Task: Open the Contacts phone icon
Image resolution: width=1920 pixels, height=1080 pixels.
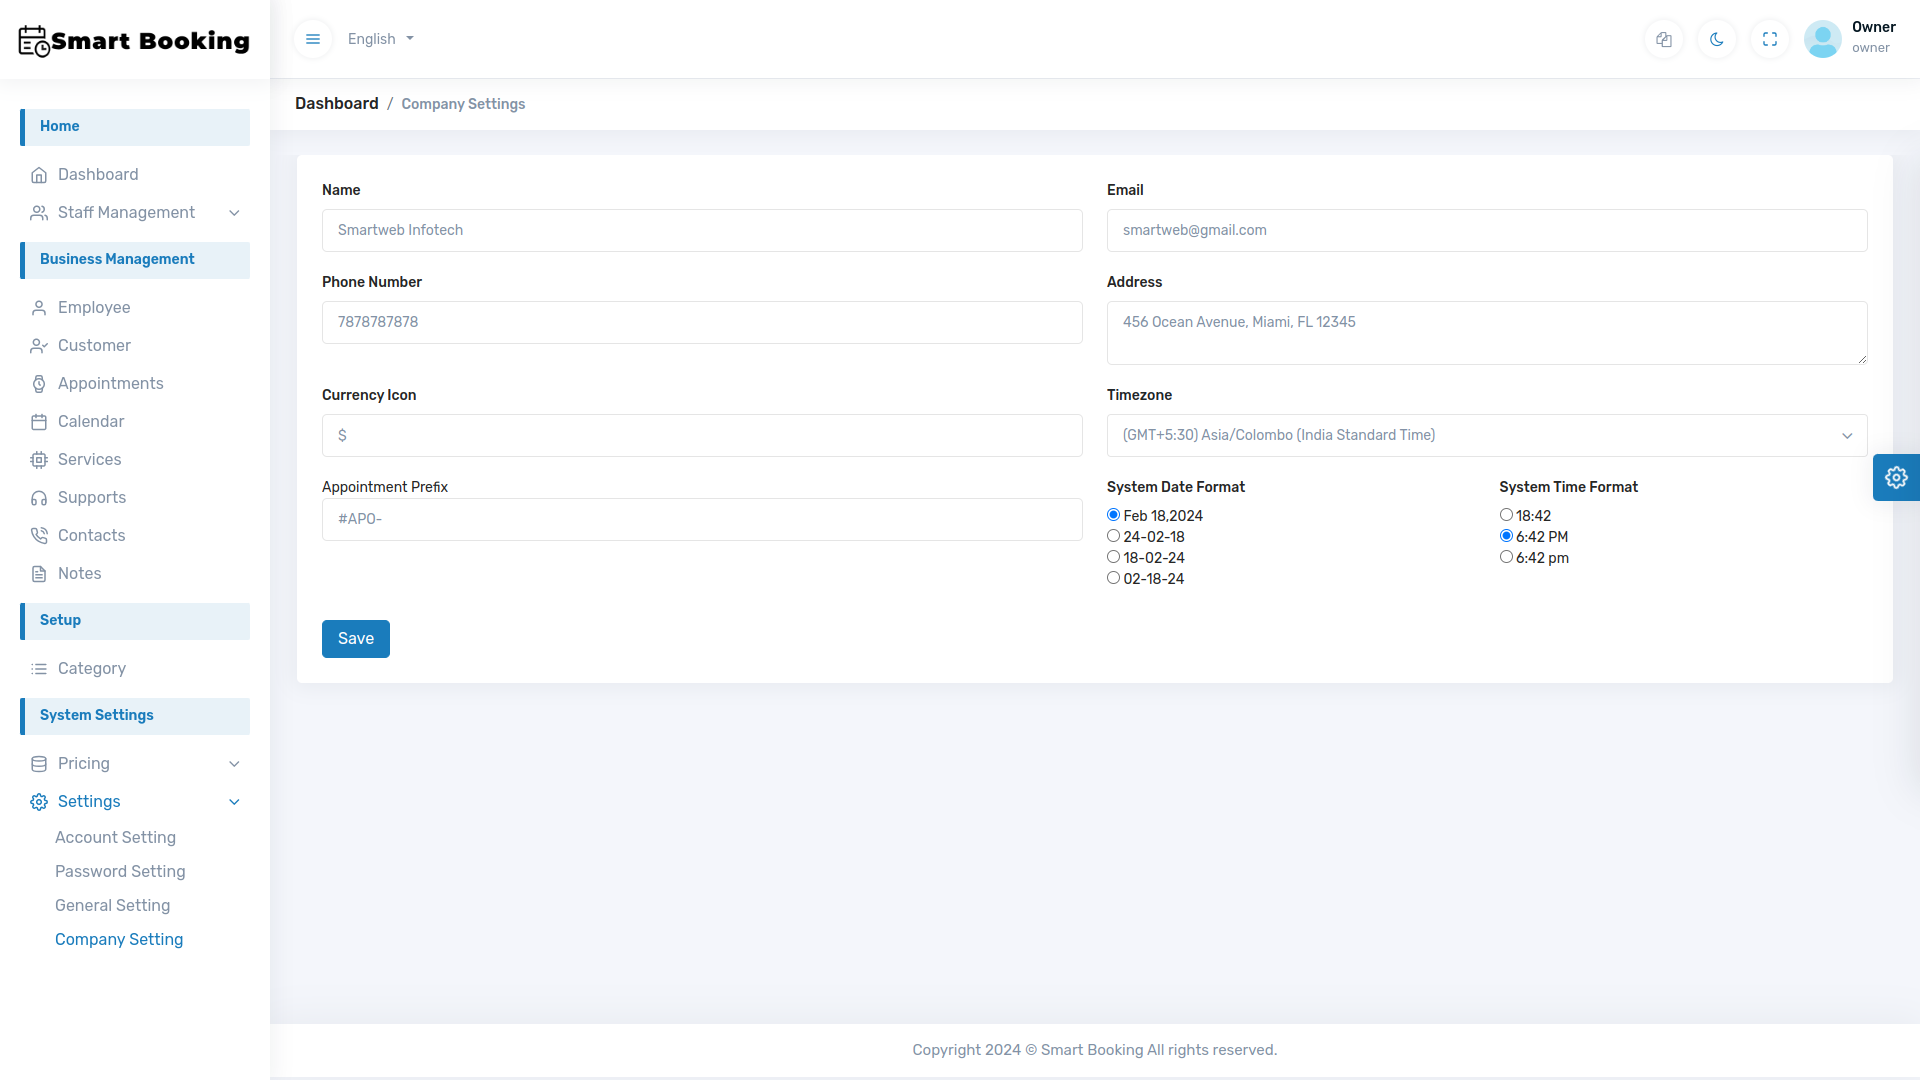Action: coord(39,536)
